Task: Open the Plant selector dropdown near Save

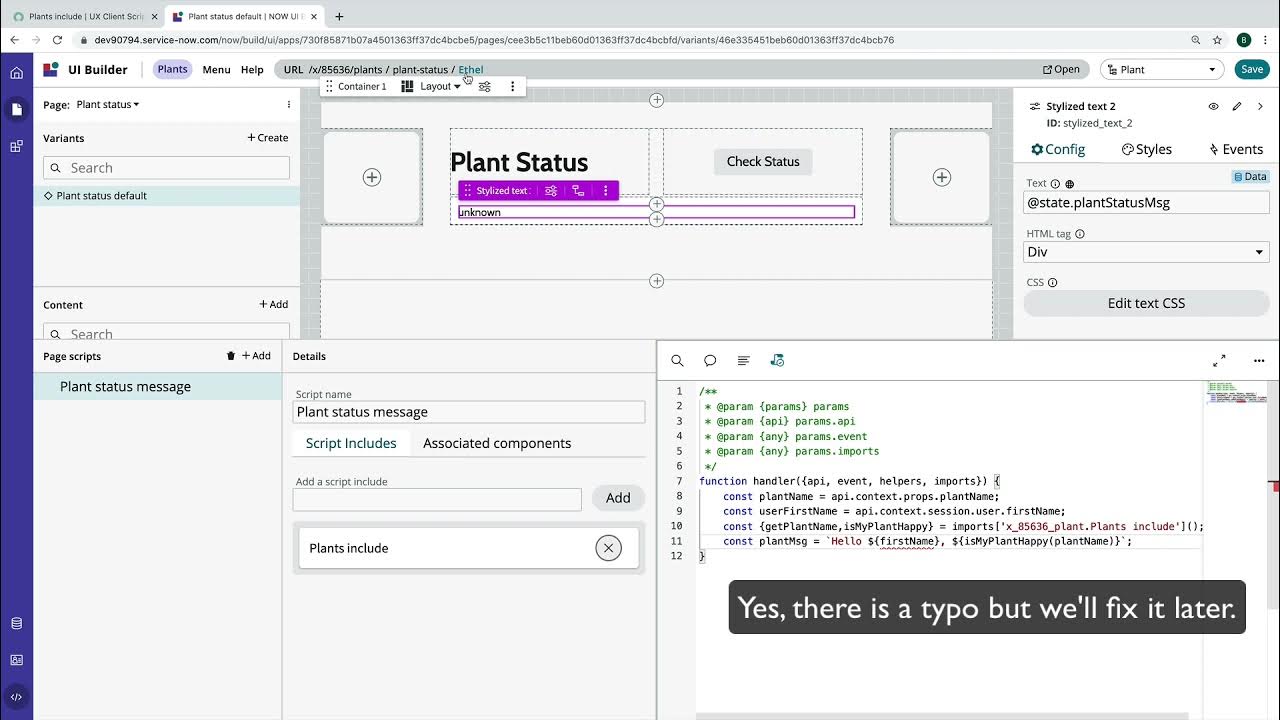Action: pos(1162,69)
